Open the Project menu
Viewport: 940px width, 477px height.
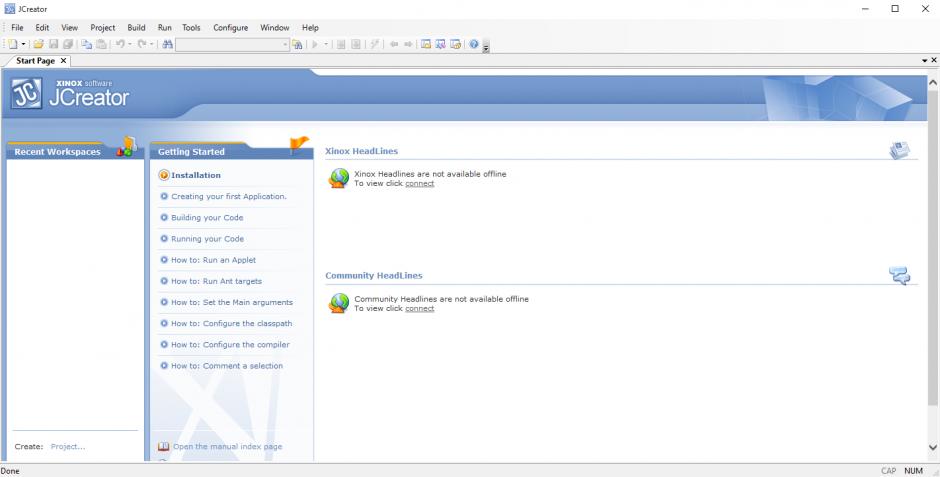[102, 27]
